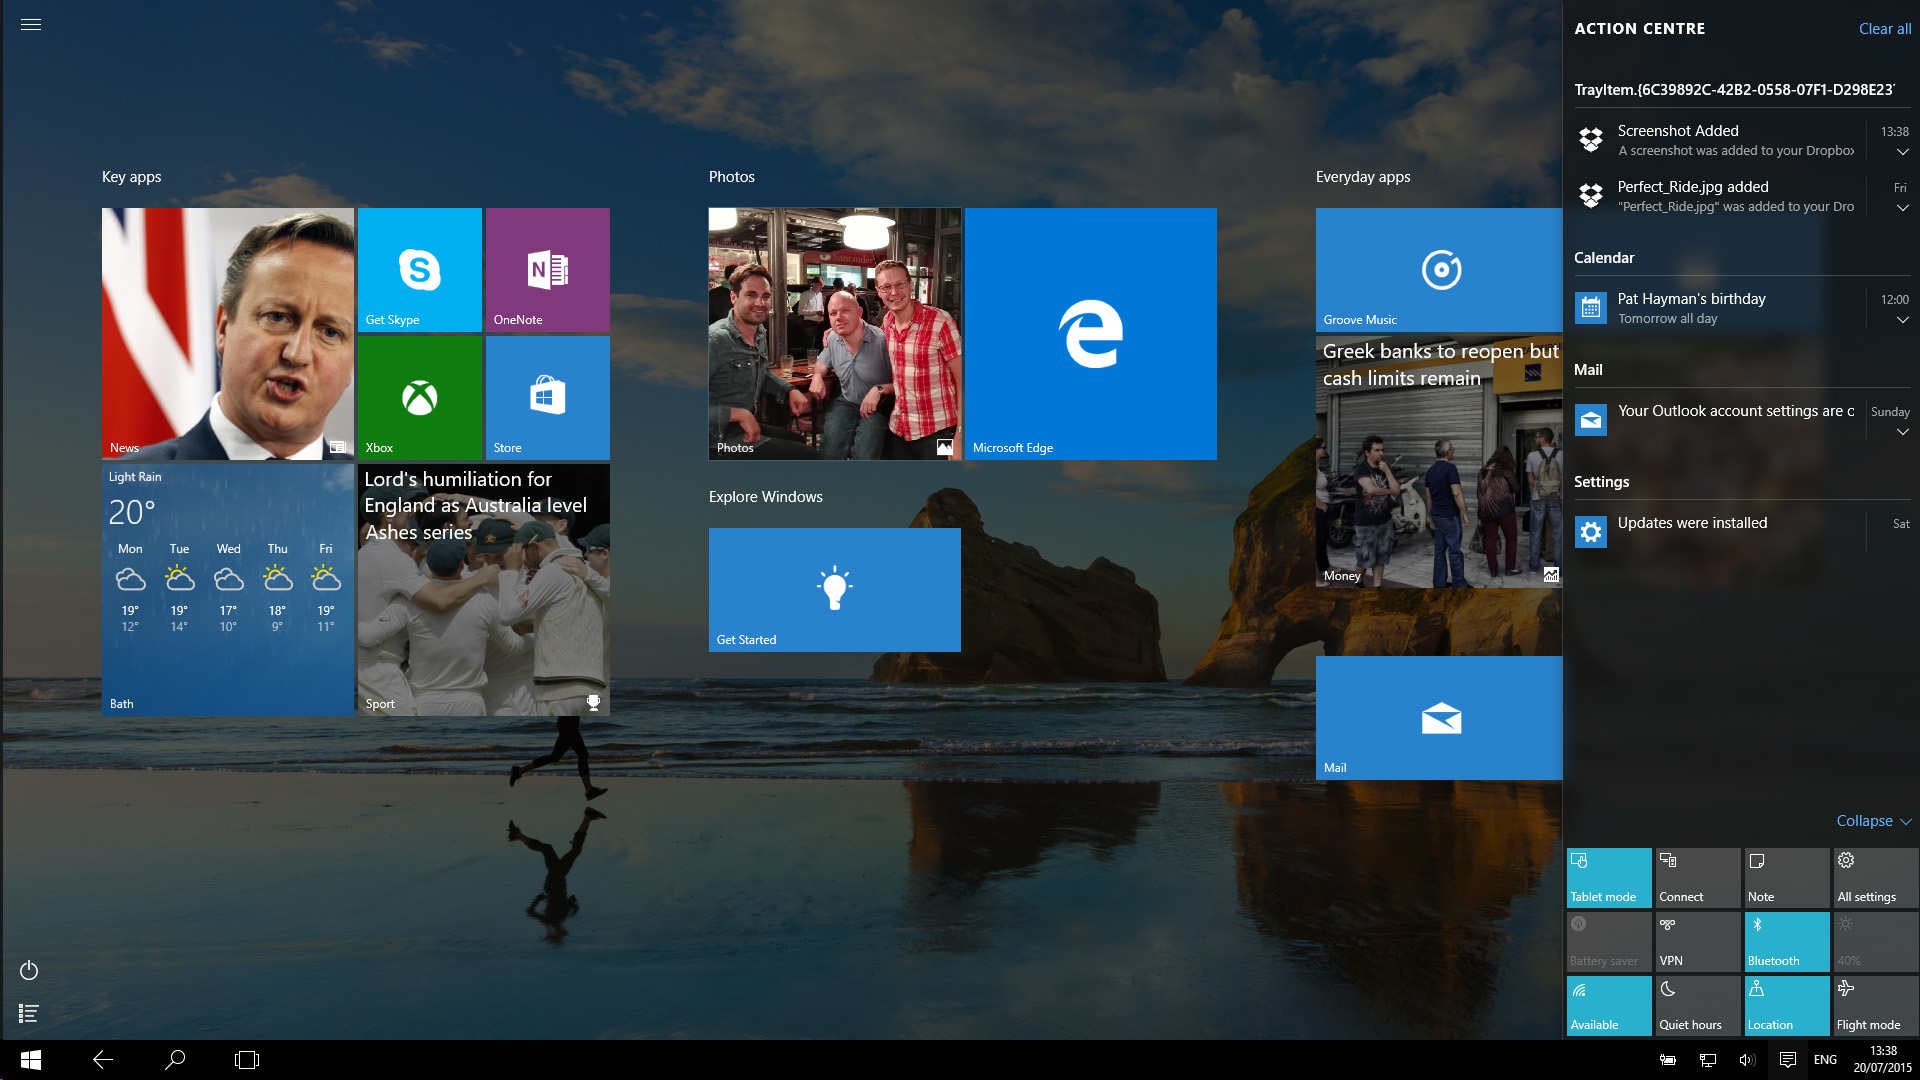Click ENG language indicator
The height and width of the screenshot is (1080, 1920).
(1825, 1060)
